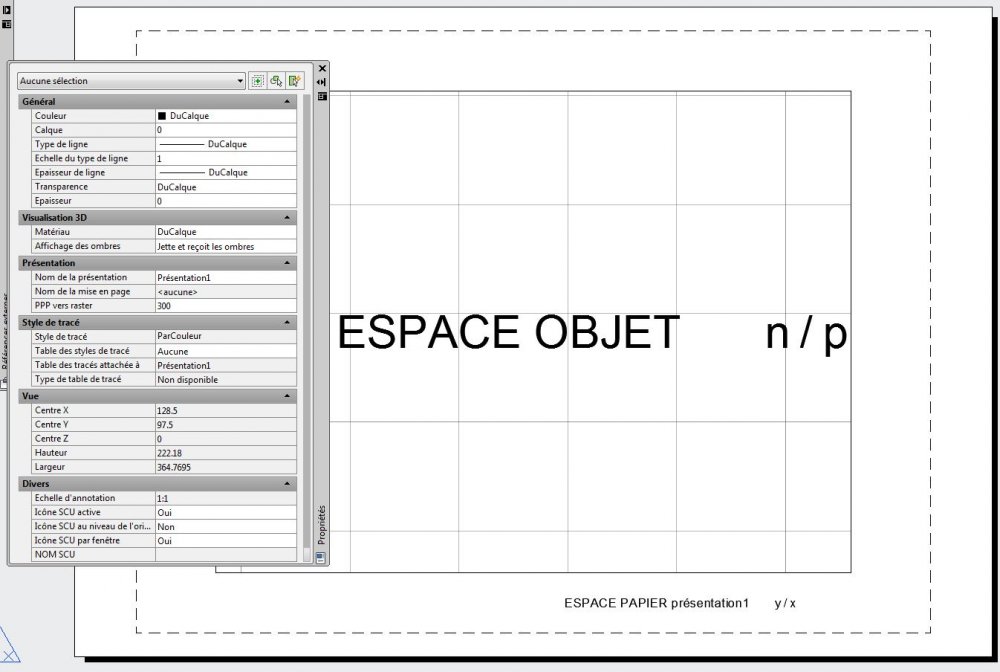Collapse the Général section
Viewport: 1000px width, 672px height.
pyautogui.click(x=287, y=101)
